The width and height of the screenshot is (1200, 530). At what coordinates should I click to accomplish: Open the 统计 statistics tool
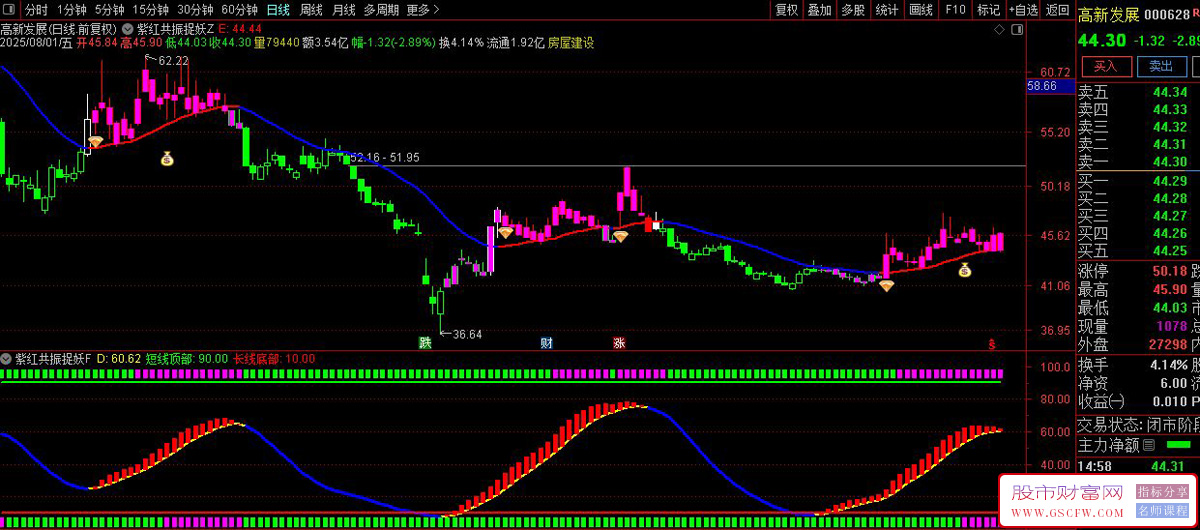click(886, 10)
